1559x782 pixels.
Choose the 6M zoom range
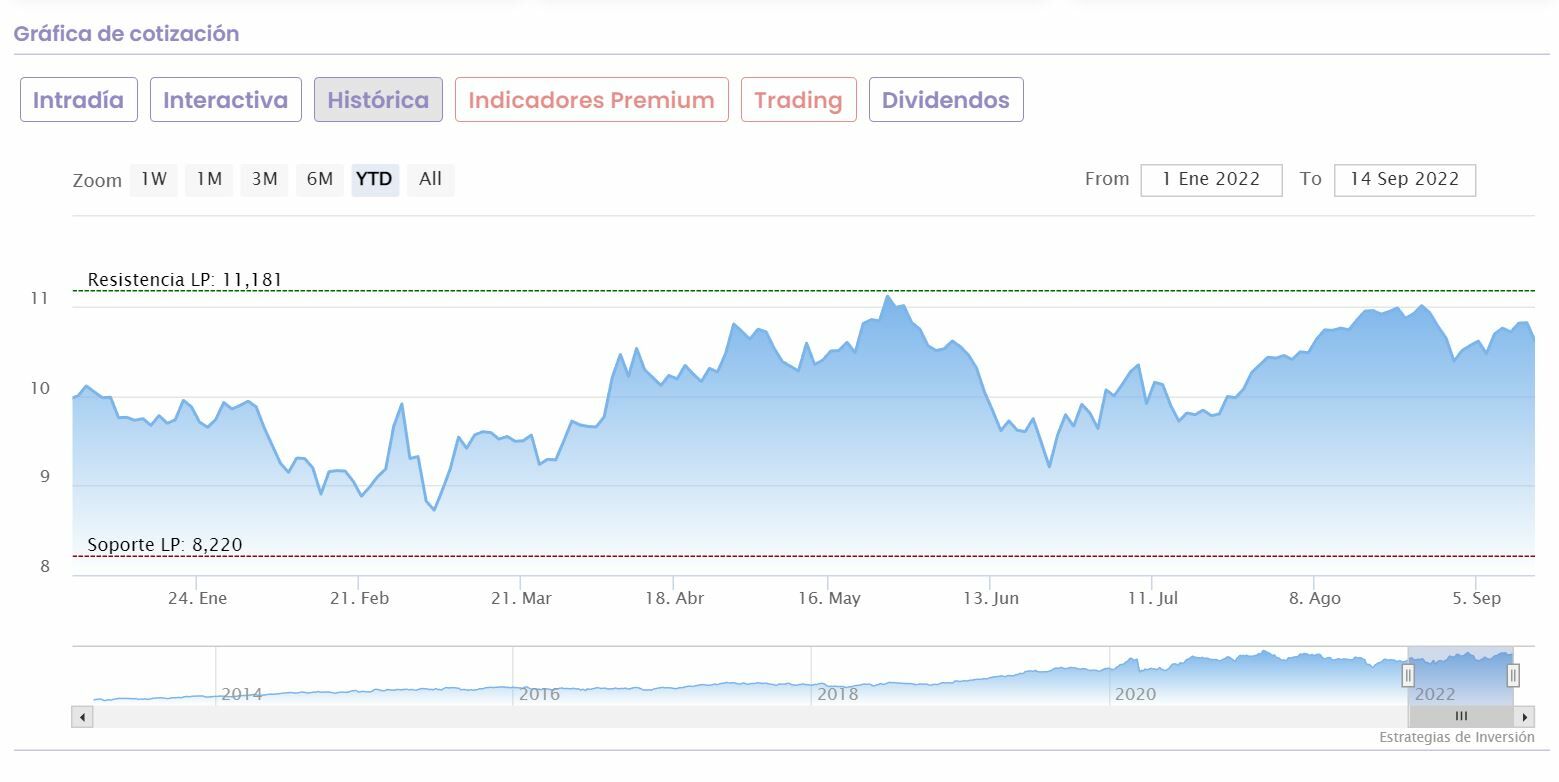(320, 180)
